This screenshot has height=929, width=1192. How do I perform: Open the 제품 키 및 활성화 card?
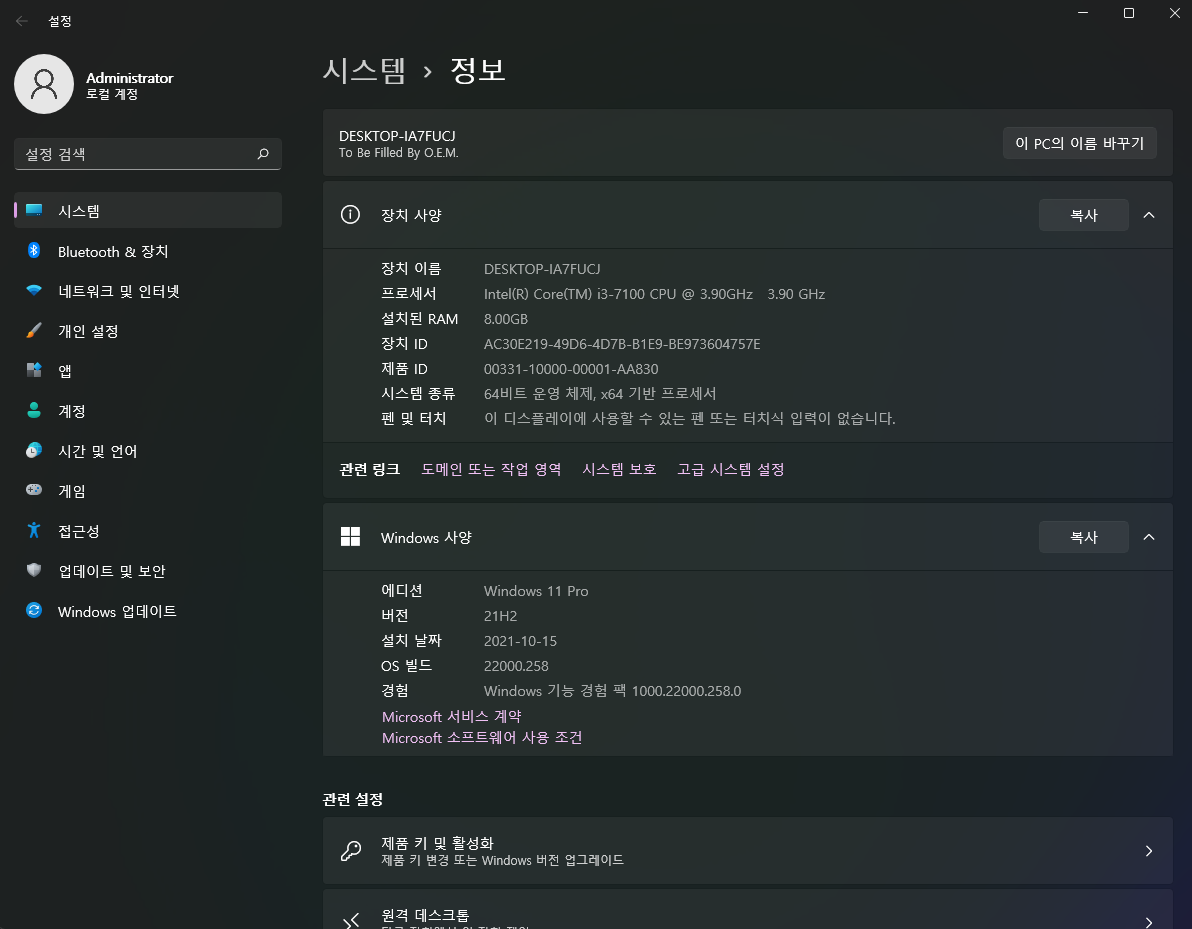[x=747, y=851]
